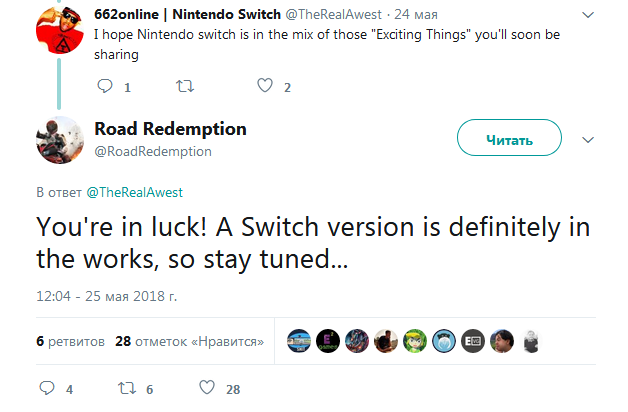Open the E2 games liker avatar
This screenshot has width=628, height=412.
(x=328, y=341)
